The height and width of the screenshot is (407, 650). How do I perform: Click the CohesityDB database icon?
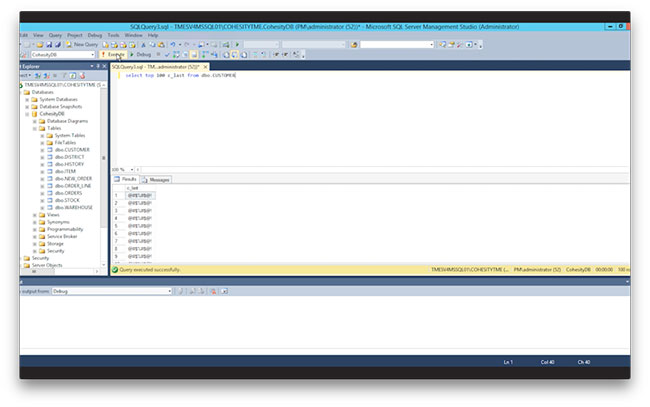point(34,114)
